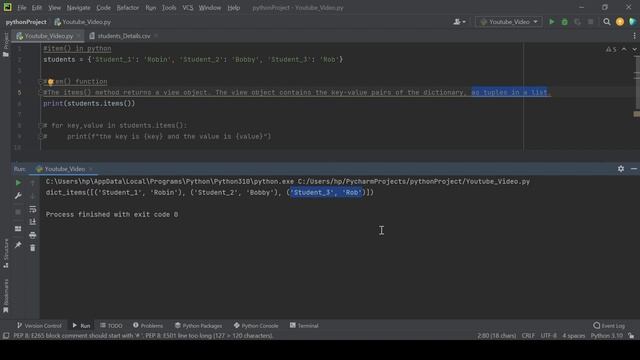Open the orange account avatar icon
640x360 pixels.
(x=620, y=22)
